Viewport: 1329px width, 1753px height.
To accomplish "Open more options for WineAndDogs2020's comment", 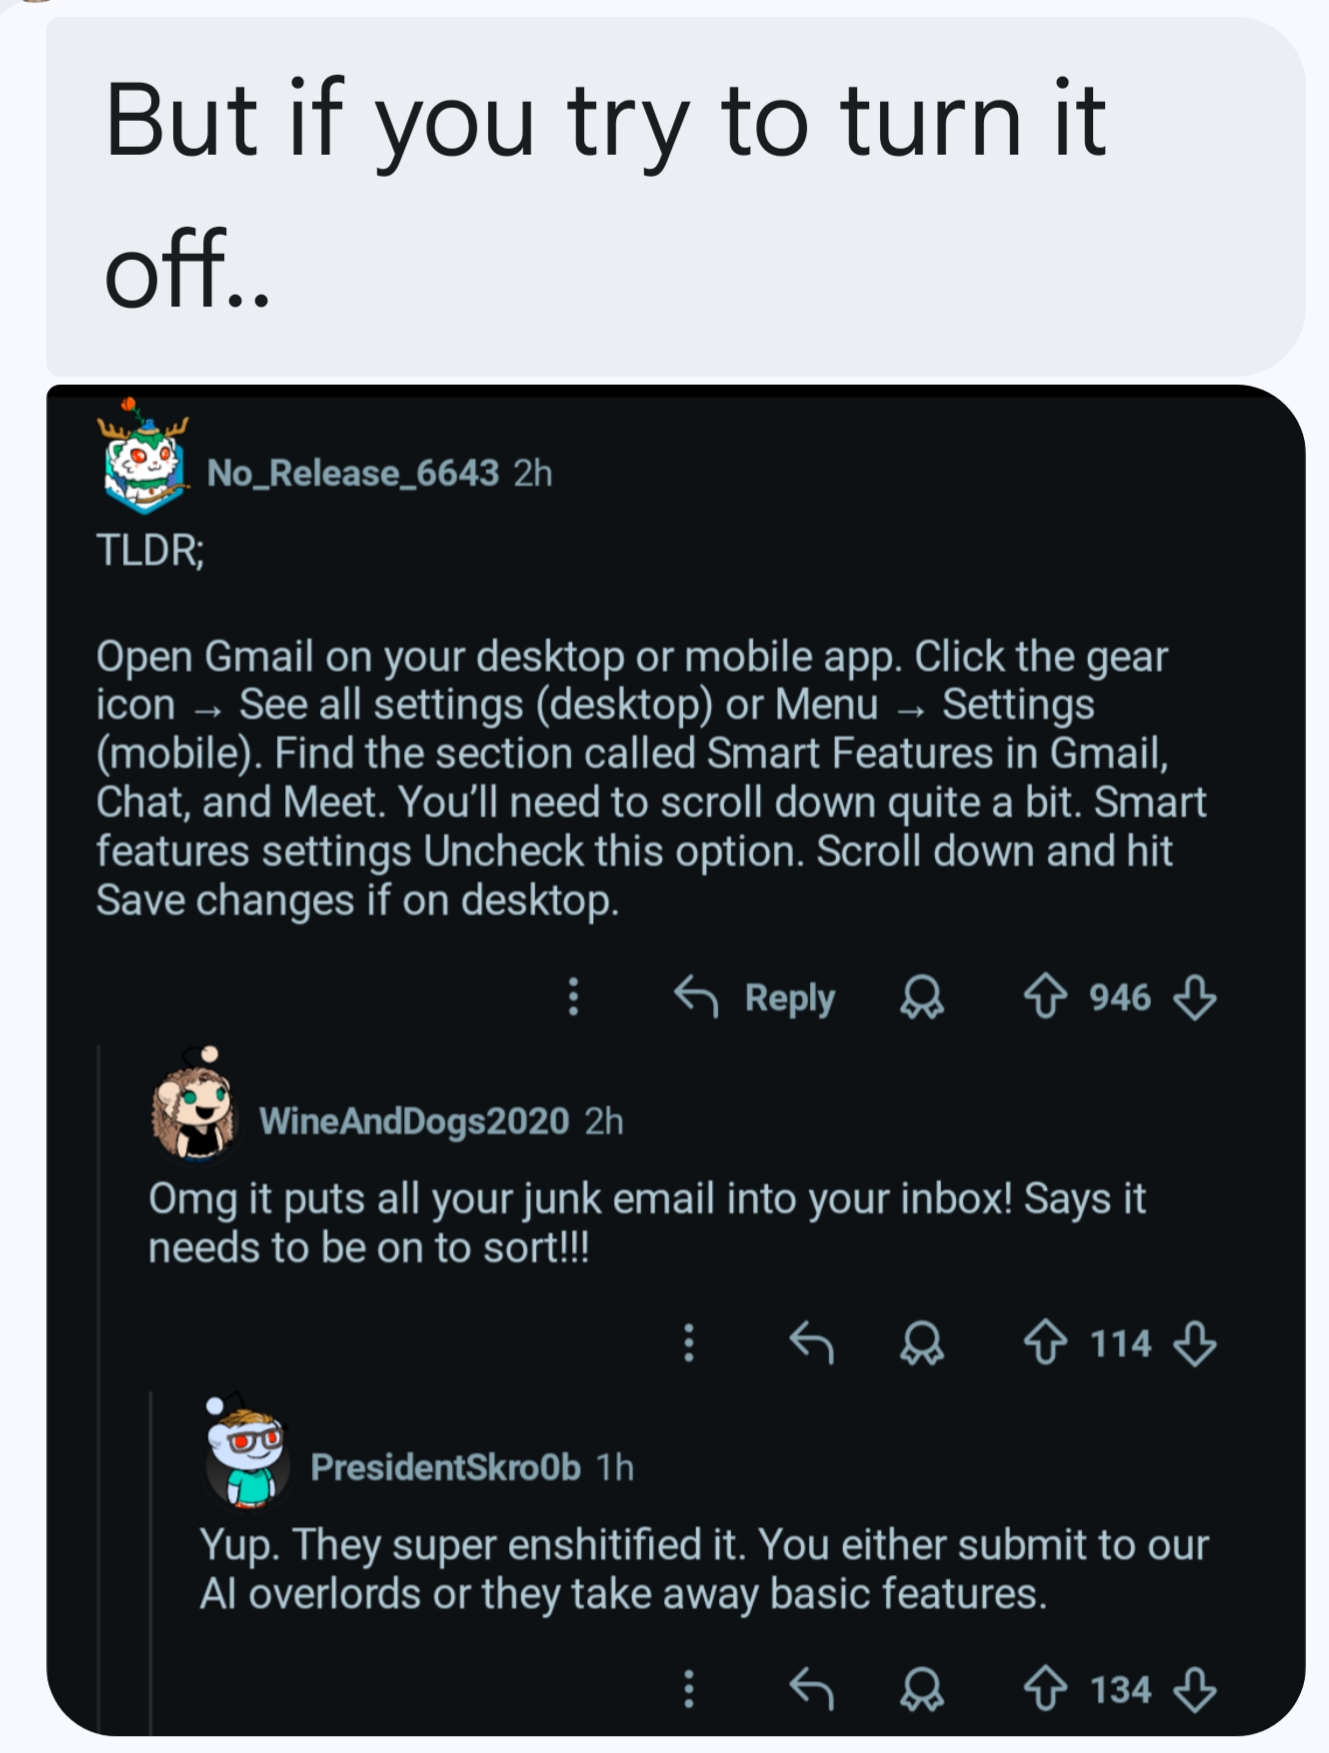I will (x=688, y=1343).
